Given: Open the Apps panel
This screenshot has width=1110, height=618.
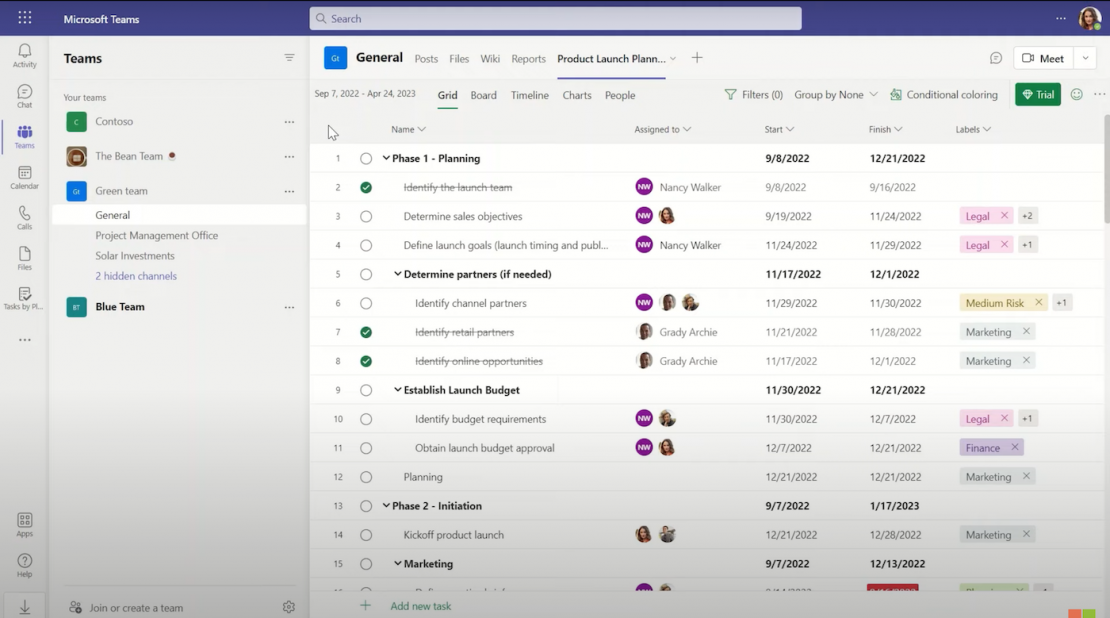Looking at the screenshot, I should [x=24, y=521].
